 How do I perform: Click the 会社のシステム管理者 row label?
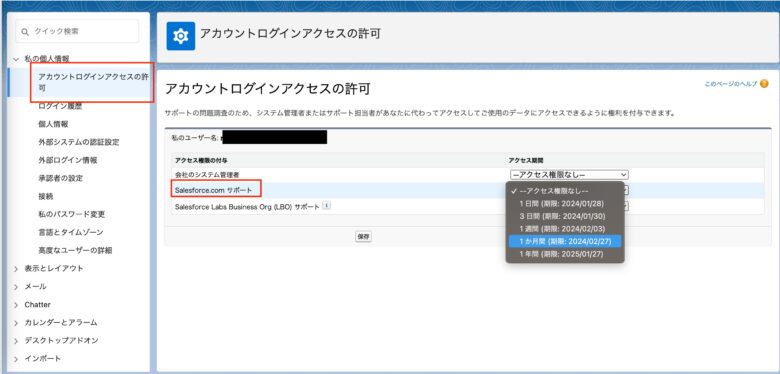coord(207,175)
